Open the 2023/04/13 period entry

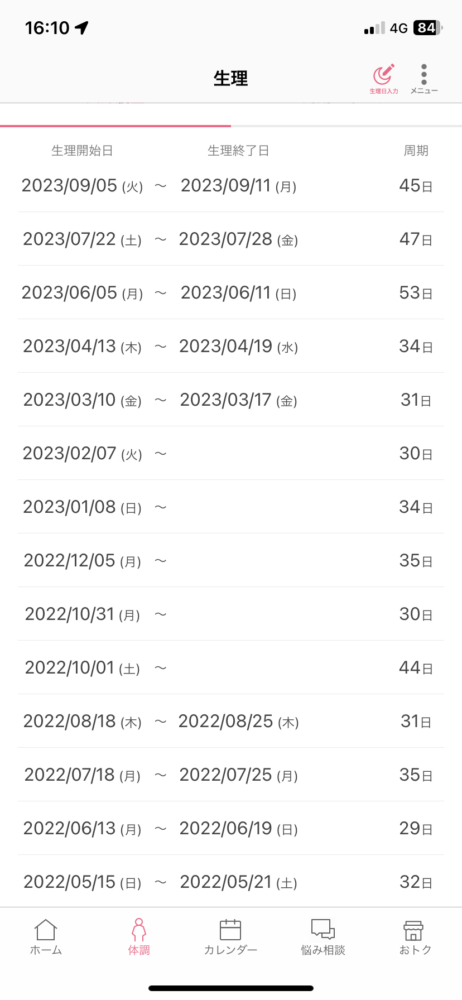[231, 346]
